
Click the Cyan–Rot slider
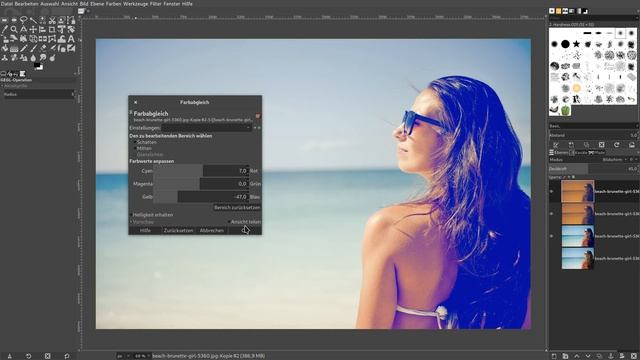(x=201, y=171)
